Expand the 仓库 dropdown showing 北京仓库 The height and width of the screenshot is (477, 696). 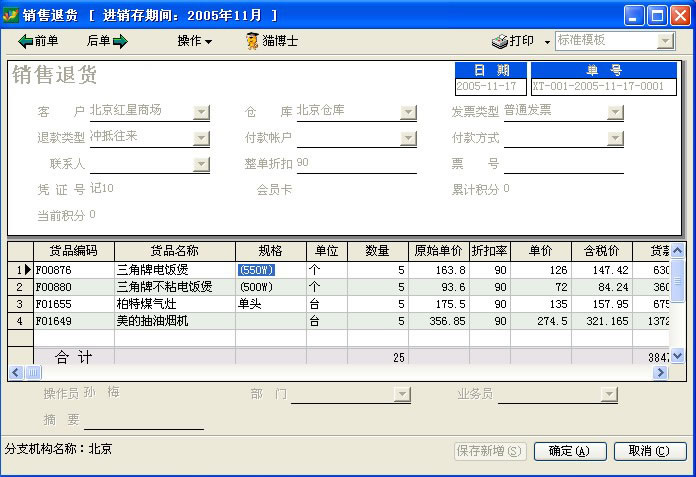[408, 112]
